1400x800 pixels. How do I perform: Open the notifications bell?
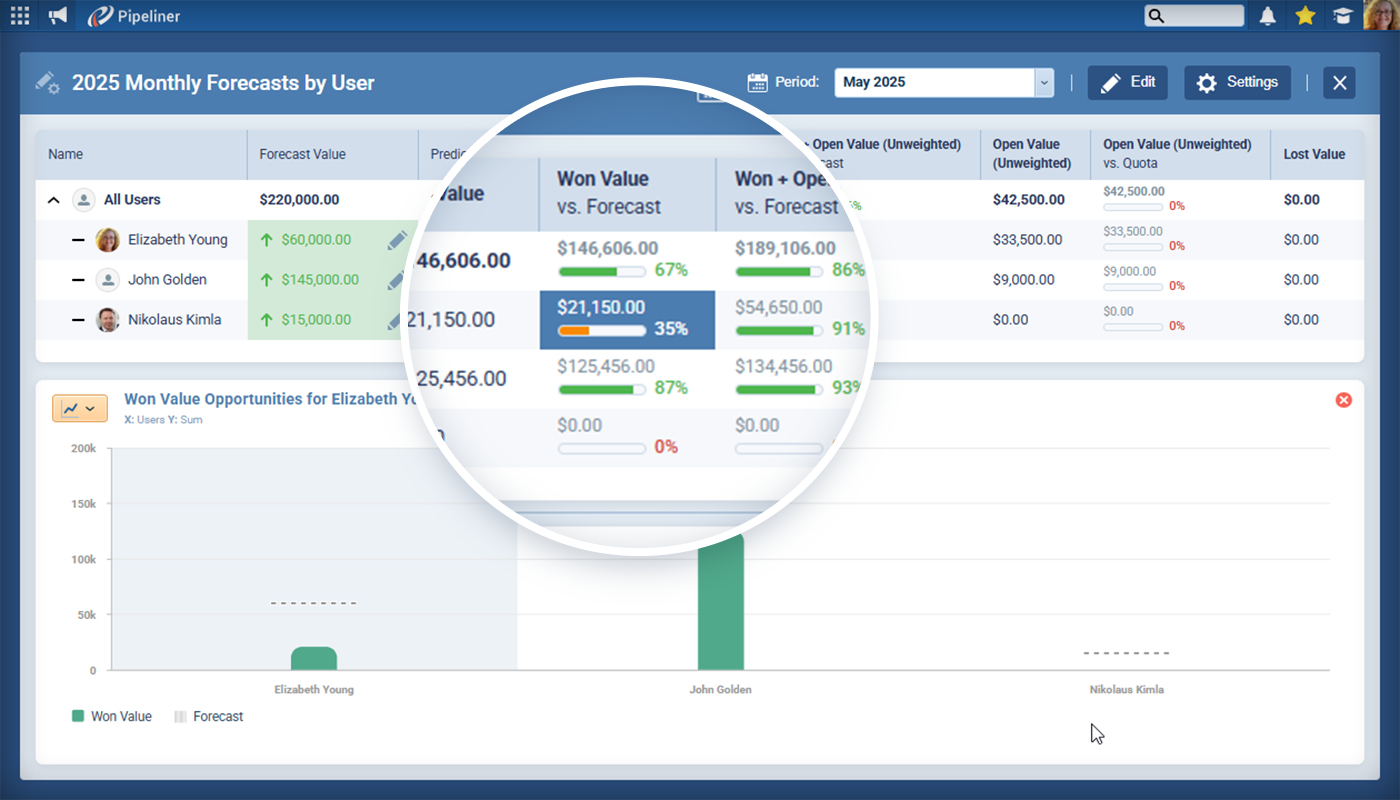point(1268,16)
